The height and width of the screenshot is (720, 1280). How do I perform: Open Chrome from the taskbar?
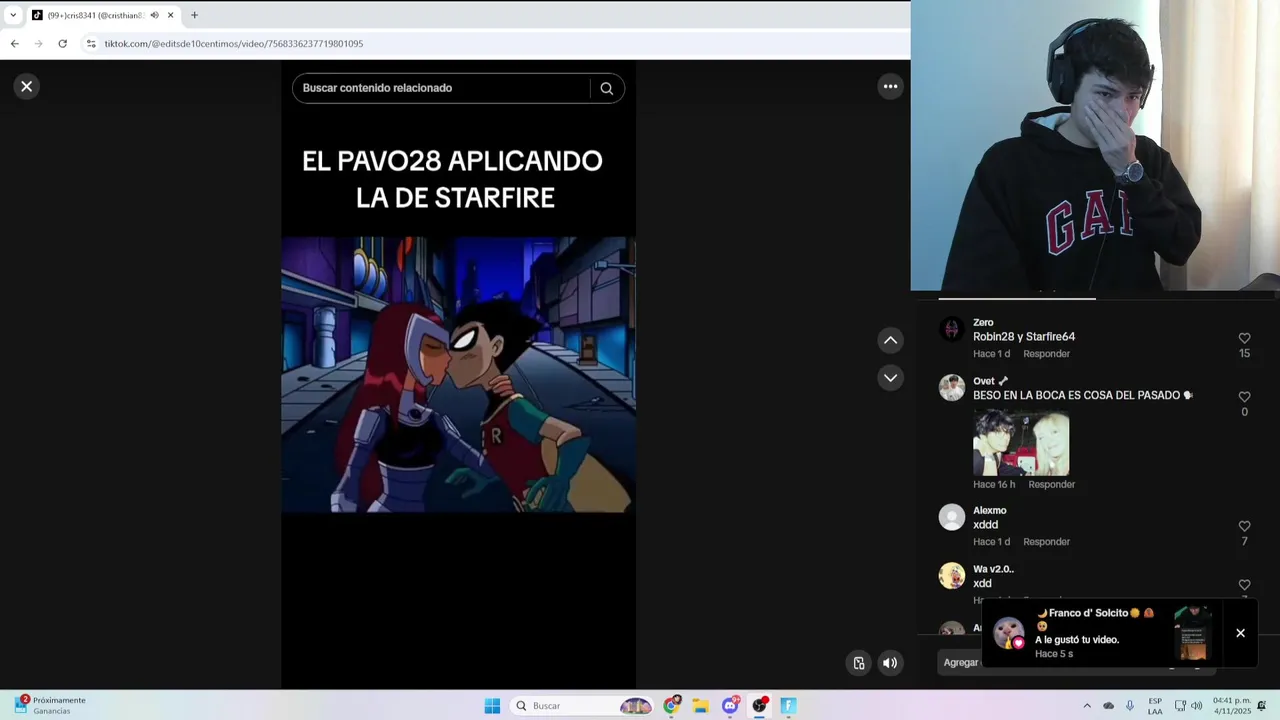point(671,706)
